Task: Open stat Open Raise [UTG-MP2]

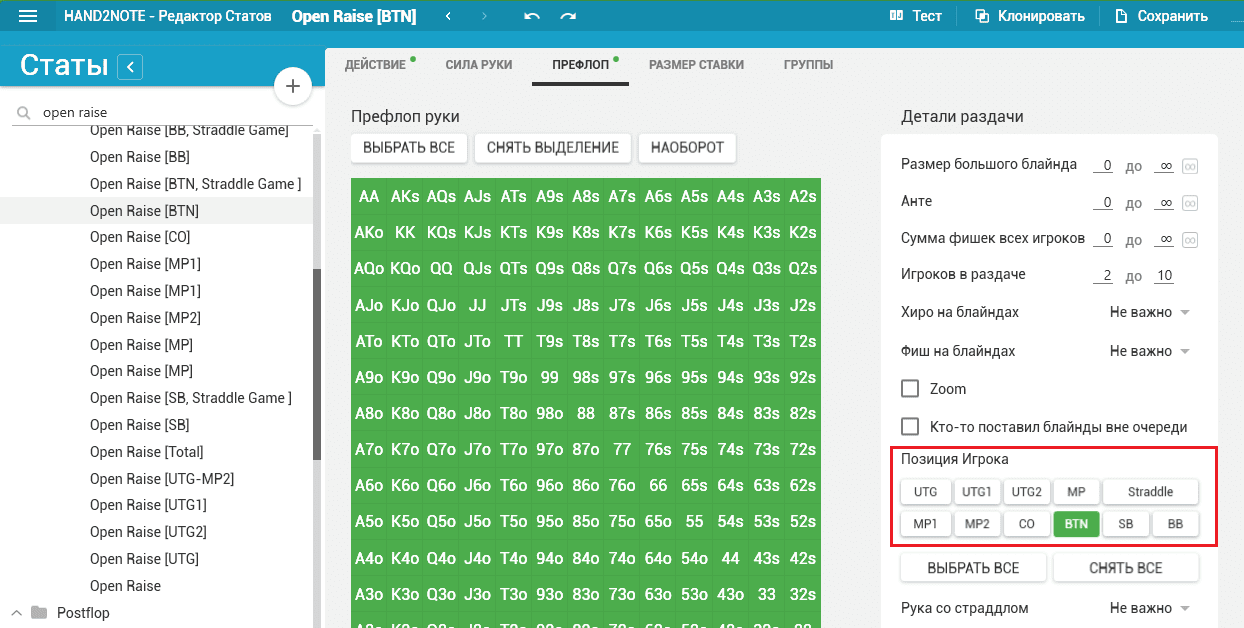Action: [162, 479]
